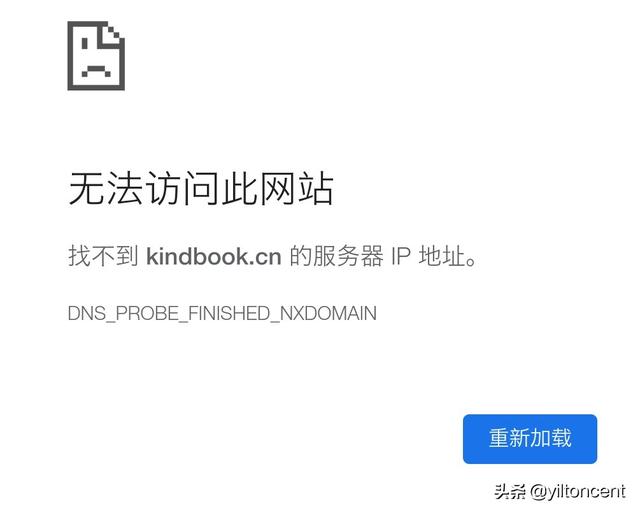
Task: Click the sad page error icon
Action: coord(96,55)
